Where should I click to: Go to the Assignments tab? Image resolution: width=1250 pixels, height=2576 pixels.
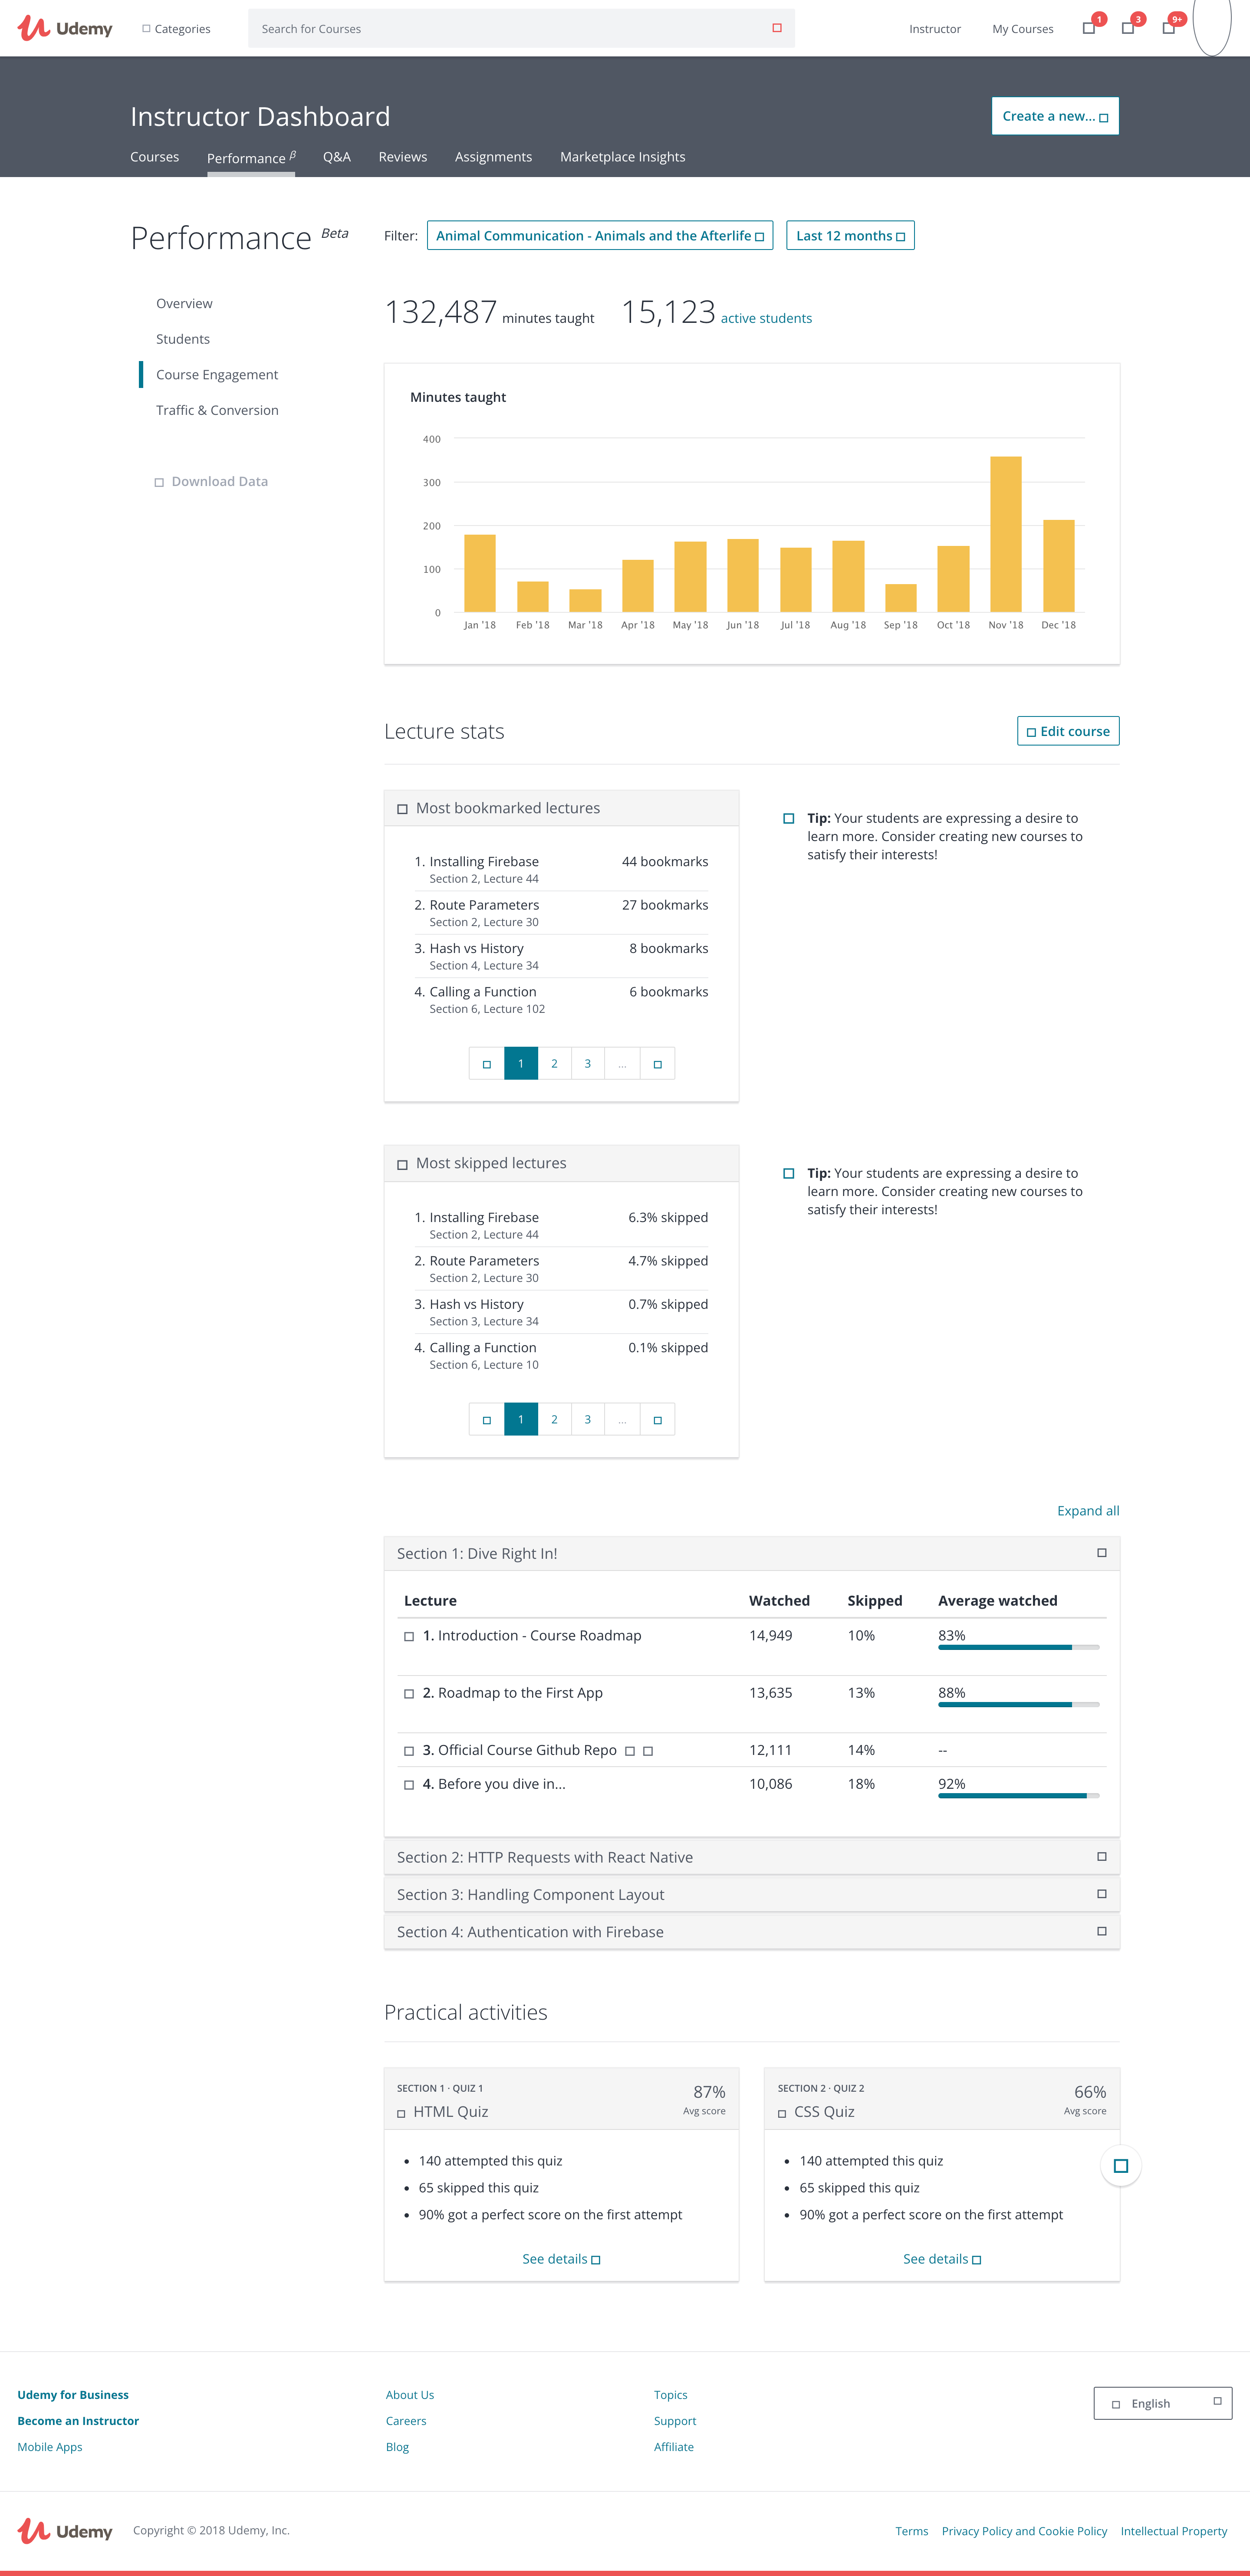coord(493,157)
